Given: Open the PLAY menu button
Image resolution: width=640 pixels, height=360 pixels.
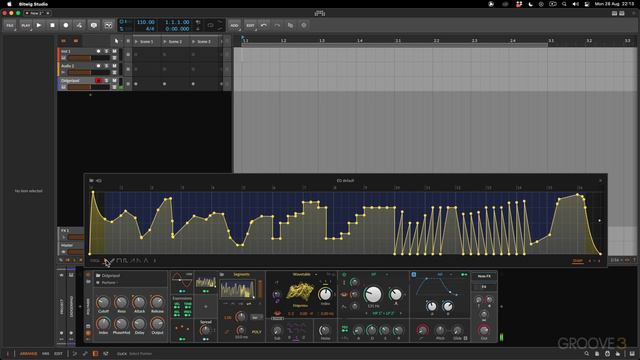Looking at the screenshot, I should click(x=25, y=25).
